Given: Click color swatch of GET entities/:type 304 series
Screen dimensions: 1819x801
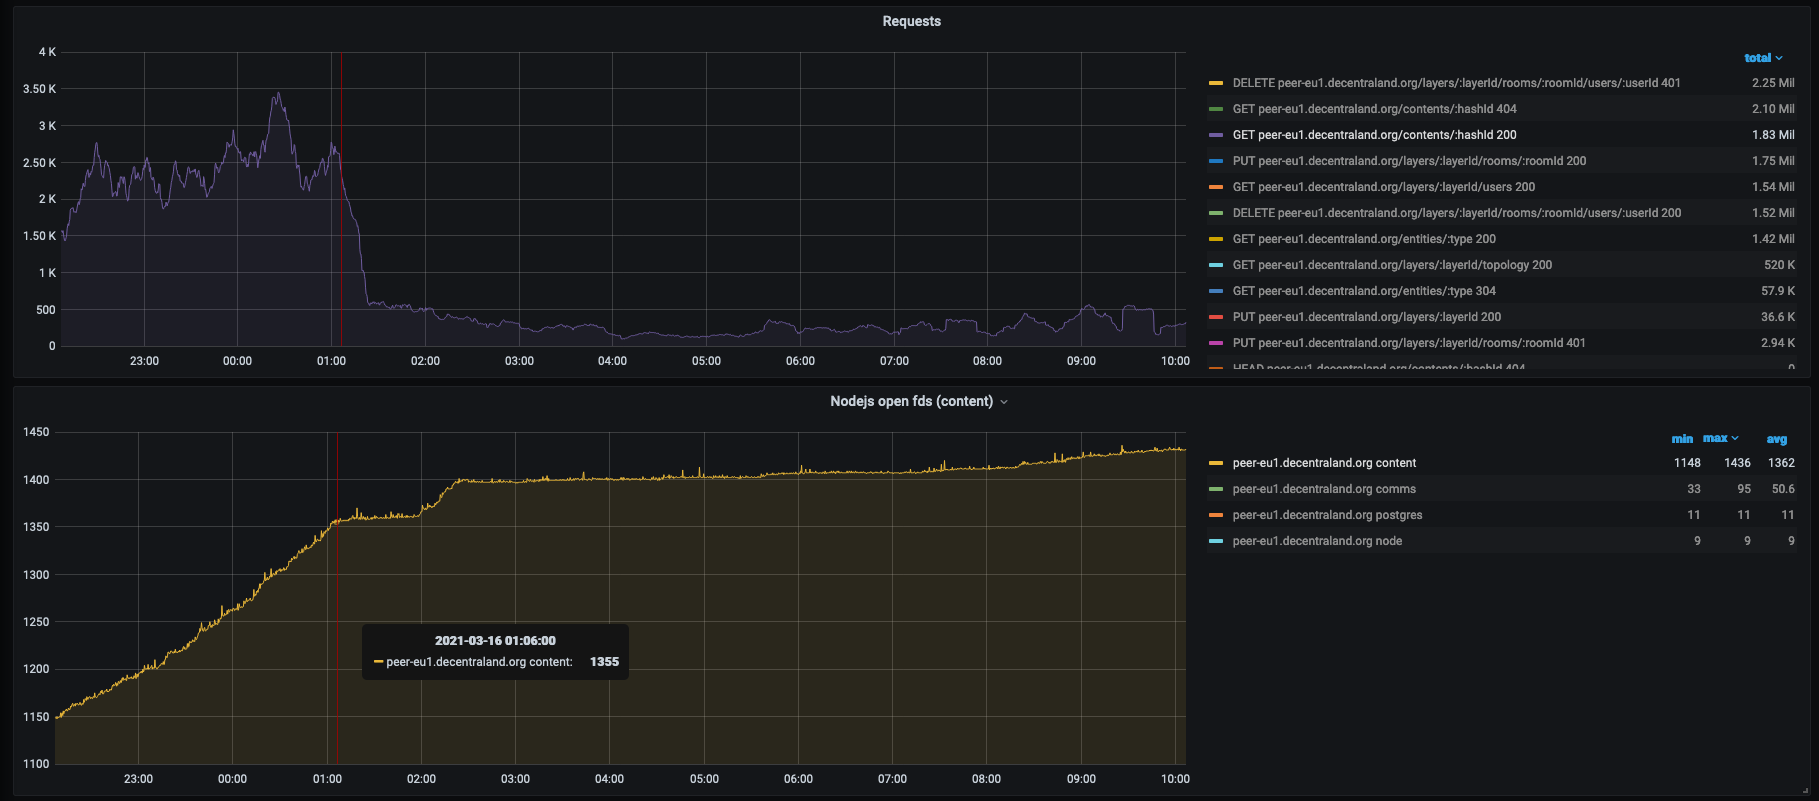Looking at the screenshot, I should (x=1216, y=291).
